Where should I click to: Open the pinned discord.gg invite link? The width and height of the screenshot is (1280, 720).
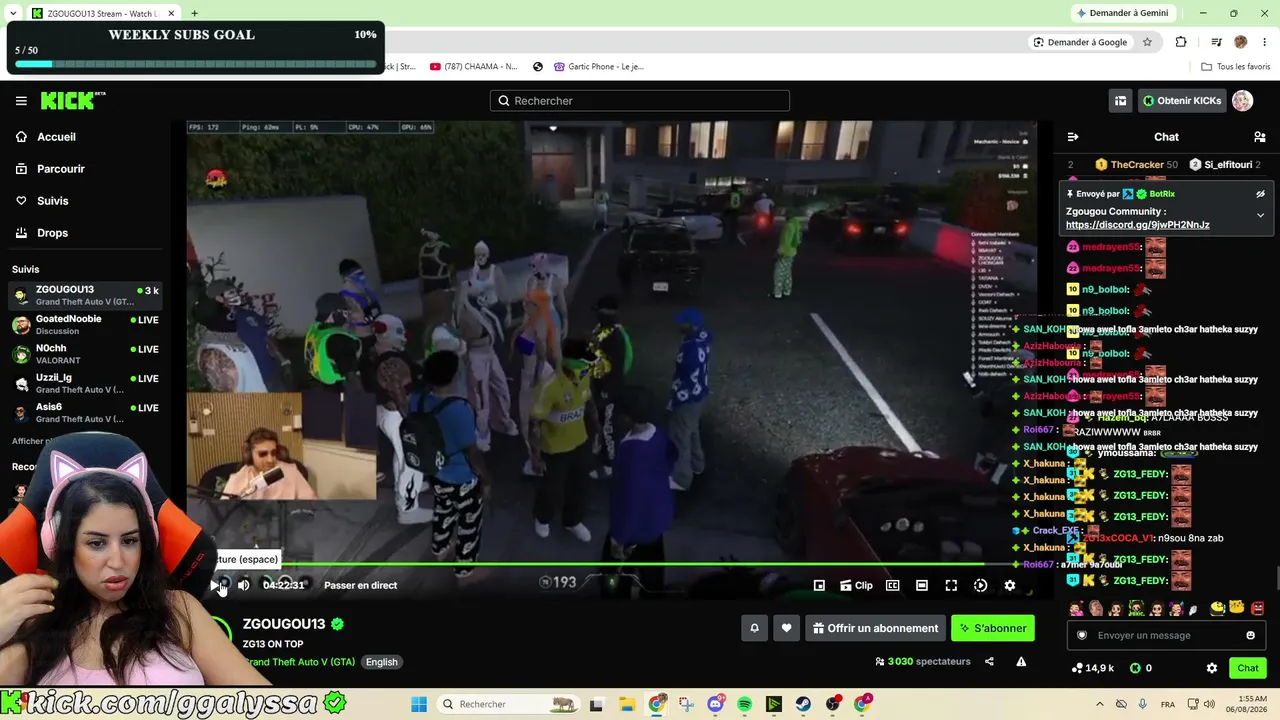point(1138,225)
